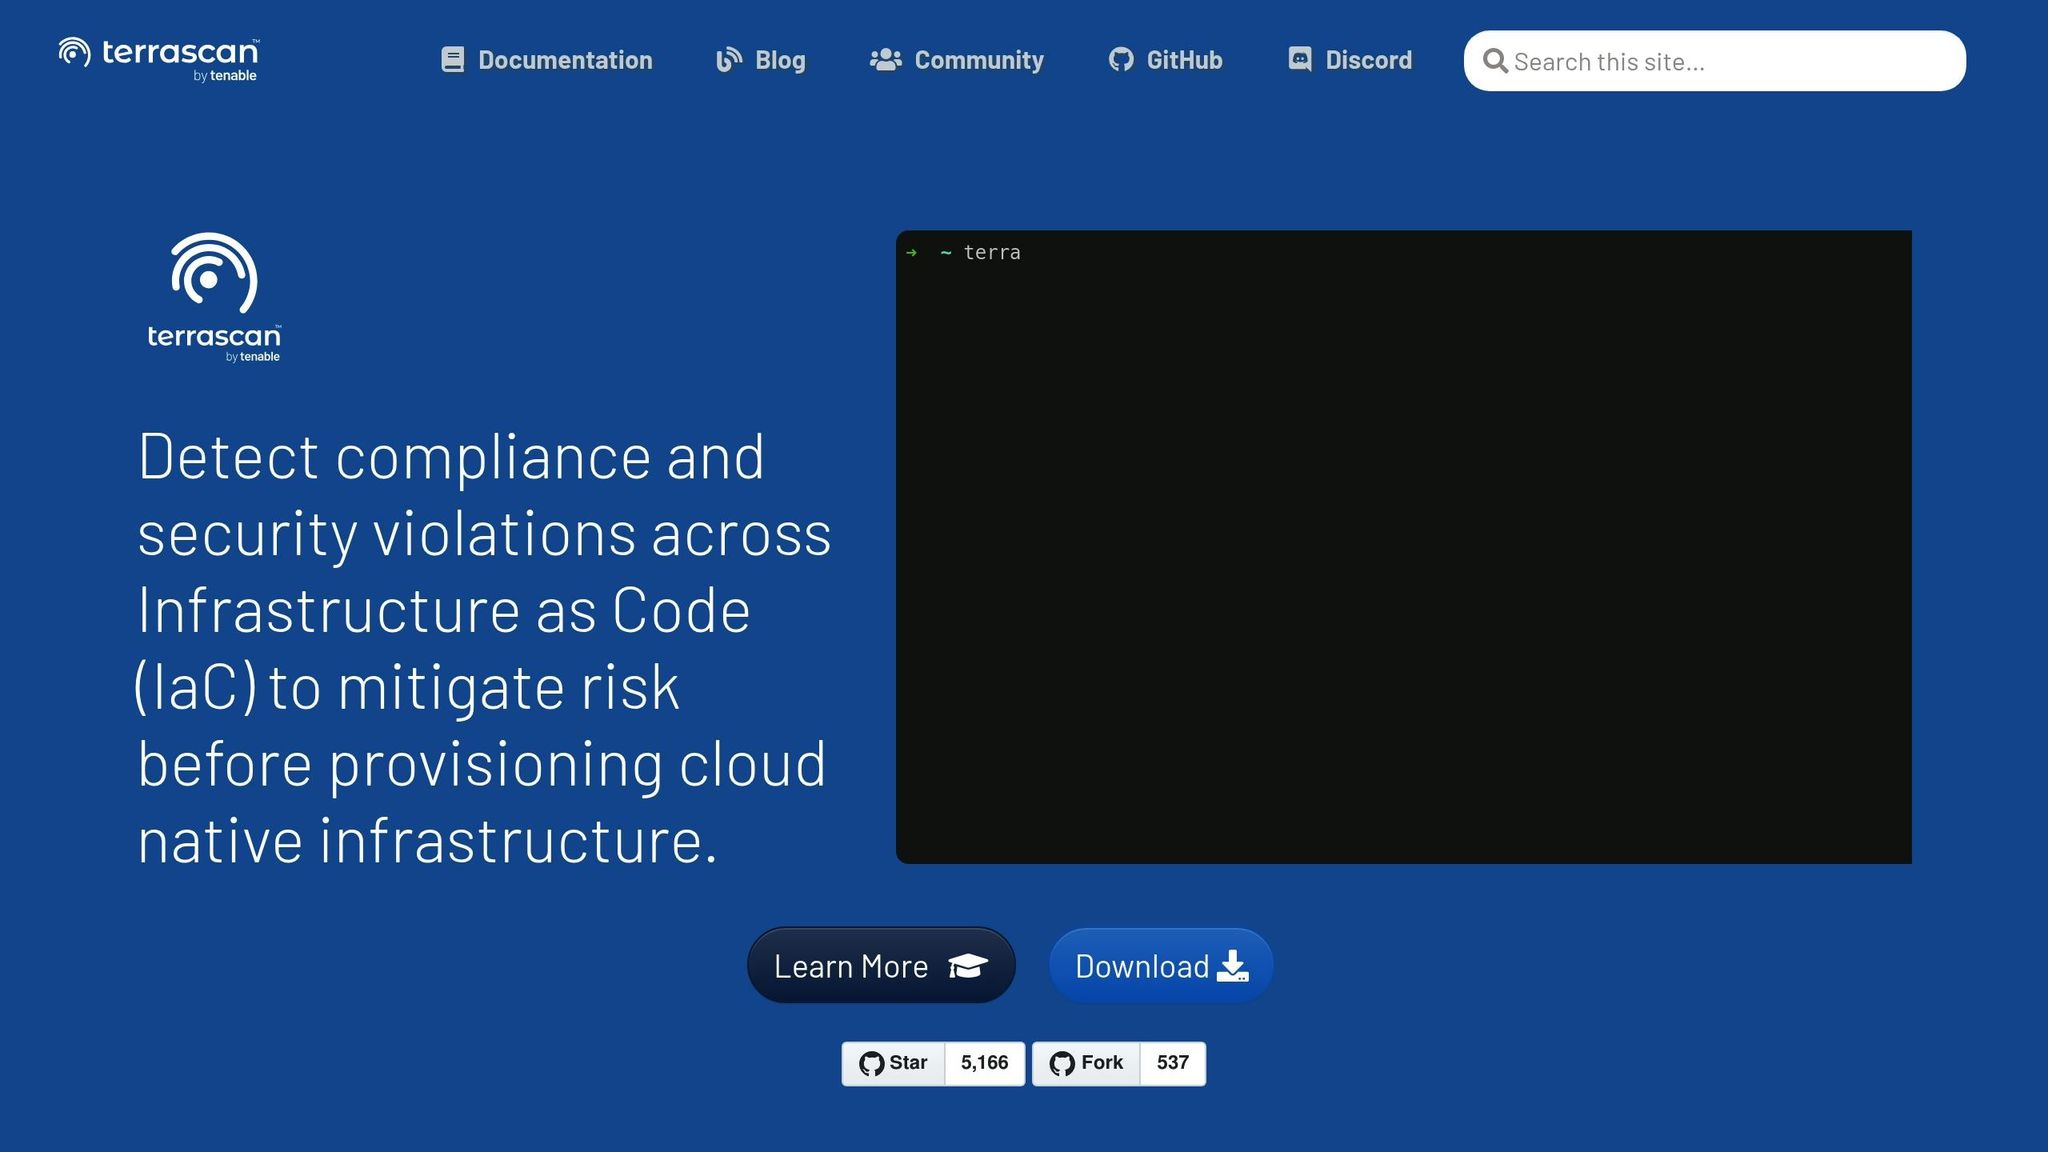
Task: Click the GitHub Star button
Action: [893, 1063]
